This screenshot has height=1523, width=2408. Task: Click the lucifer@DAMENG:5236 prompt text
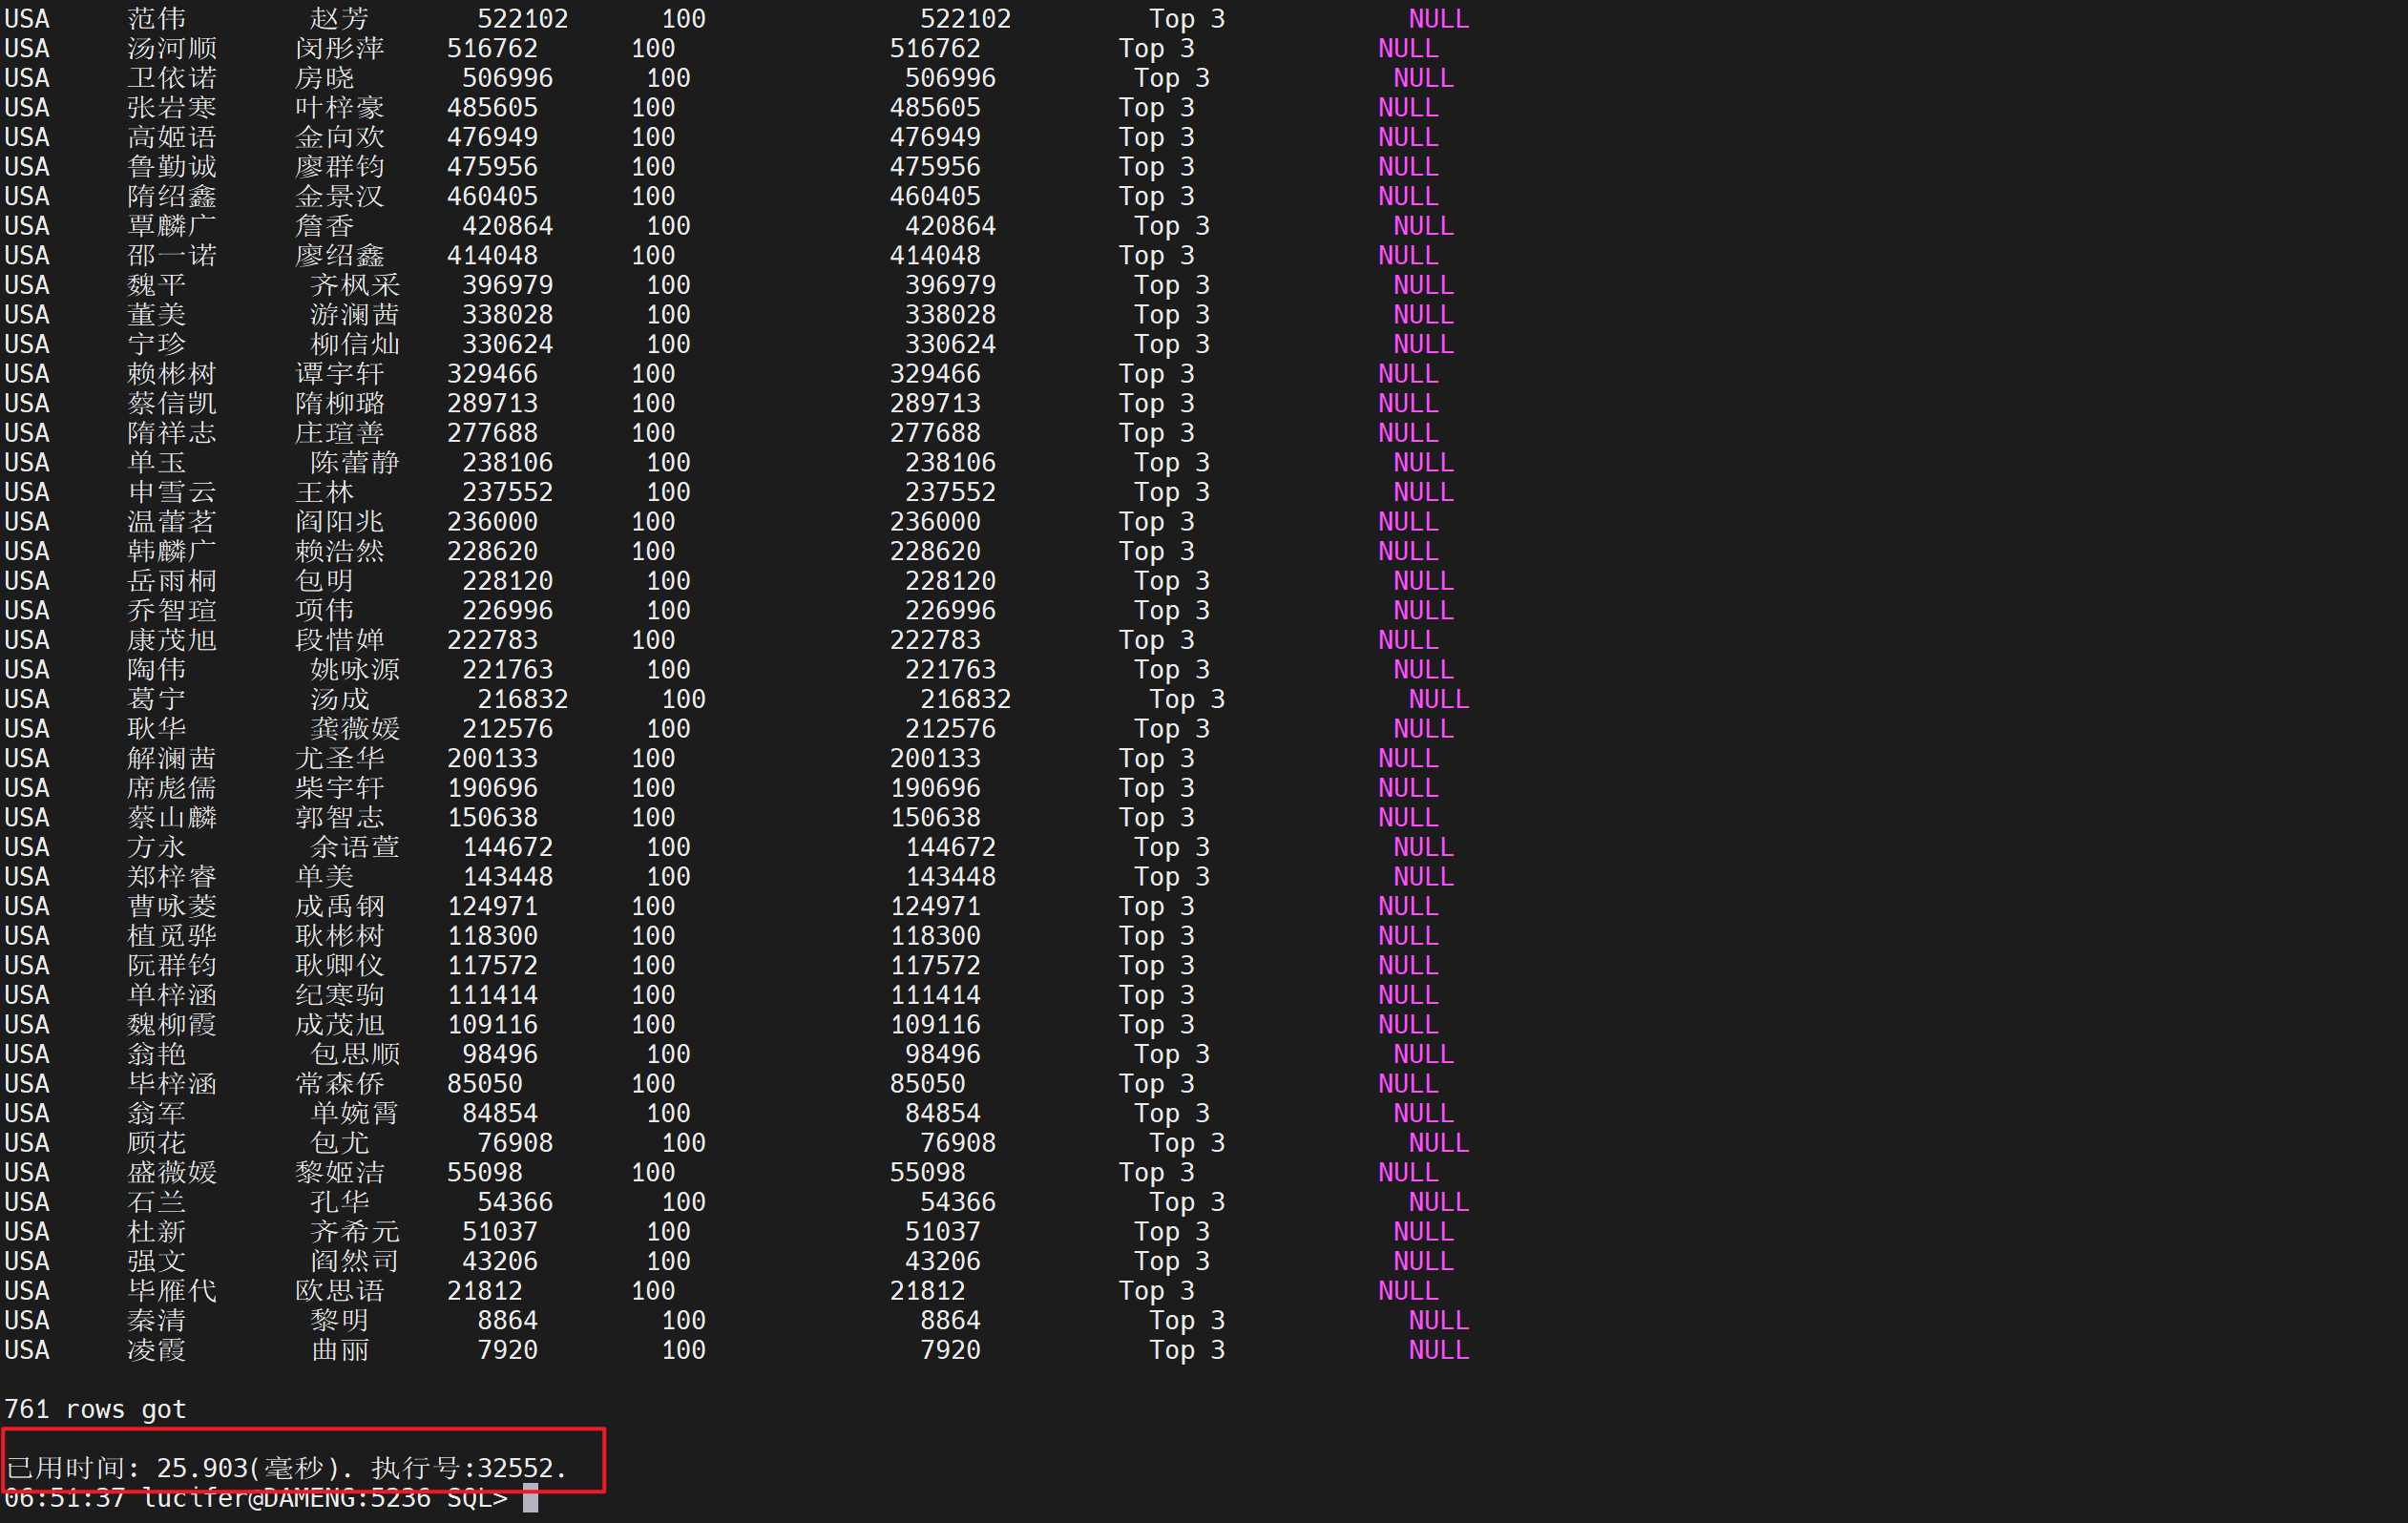point(286,1499)
